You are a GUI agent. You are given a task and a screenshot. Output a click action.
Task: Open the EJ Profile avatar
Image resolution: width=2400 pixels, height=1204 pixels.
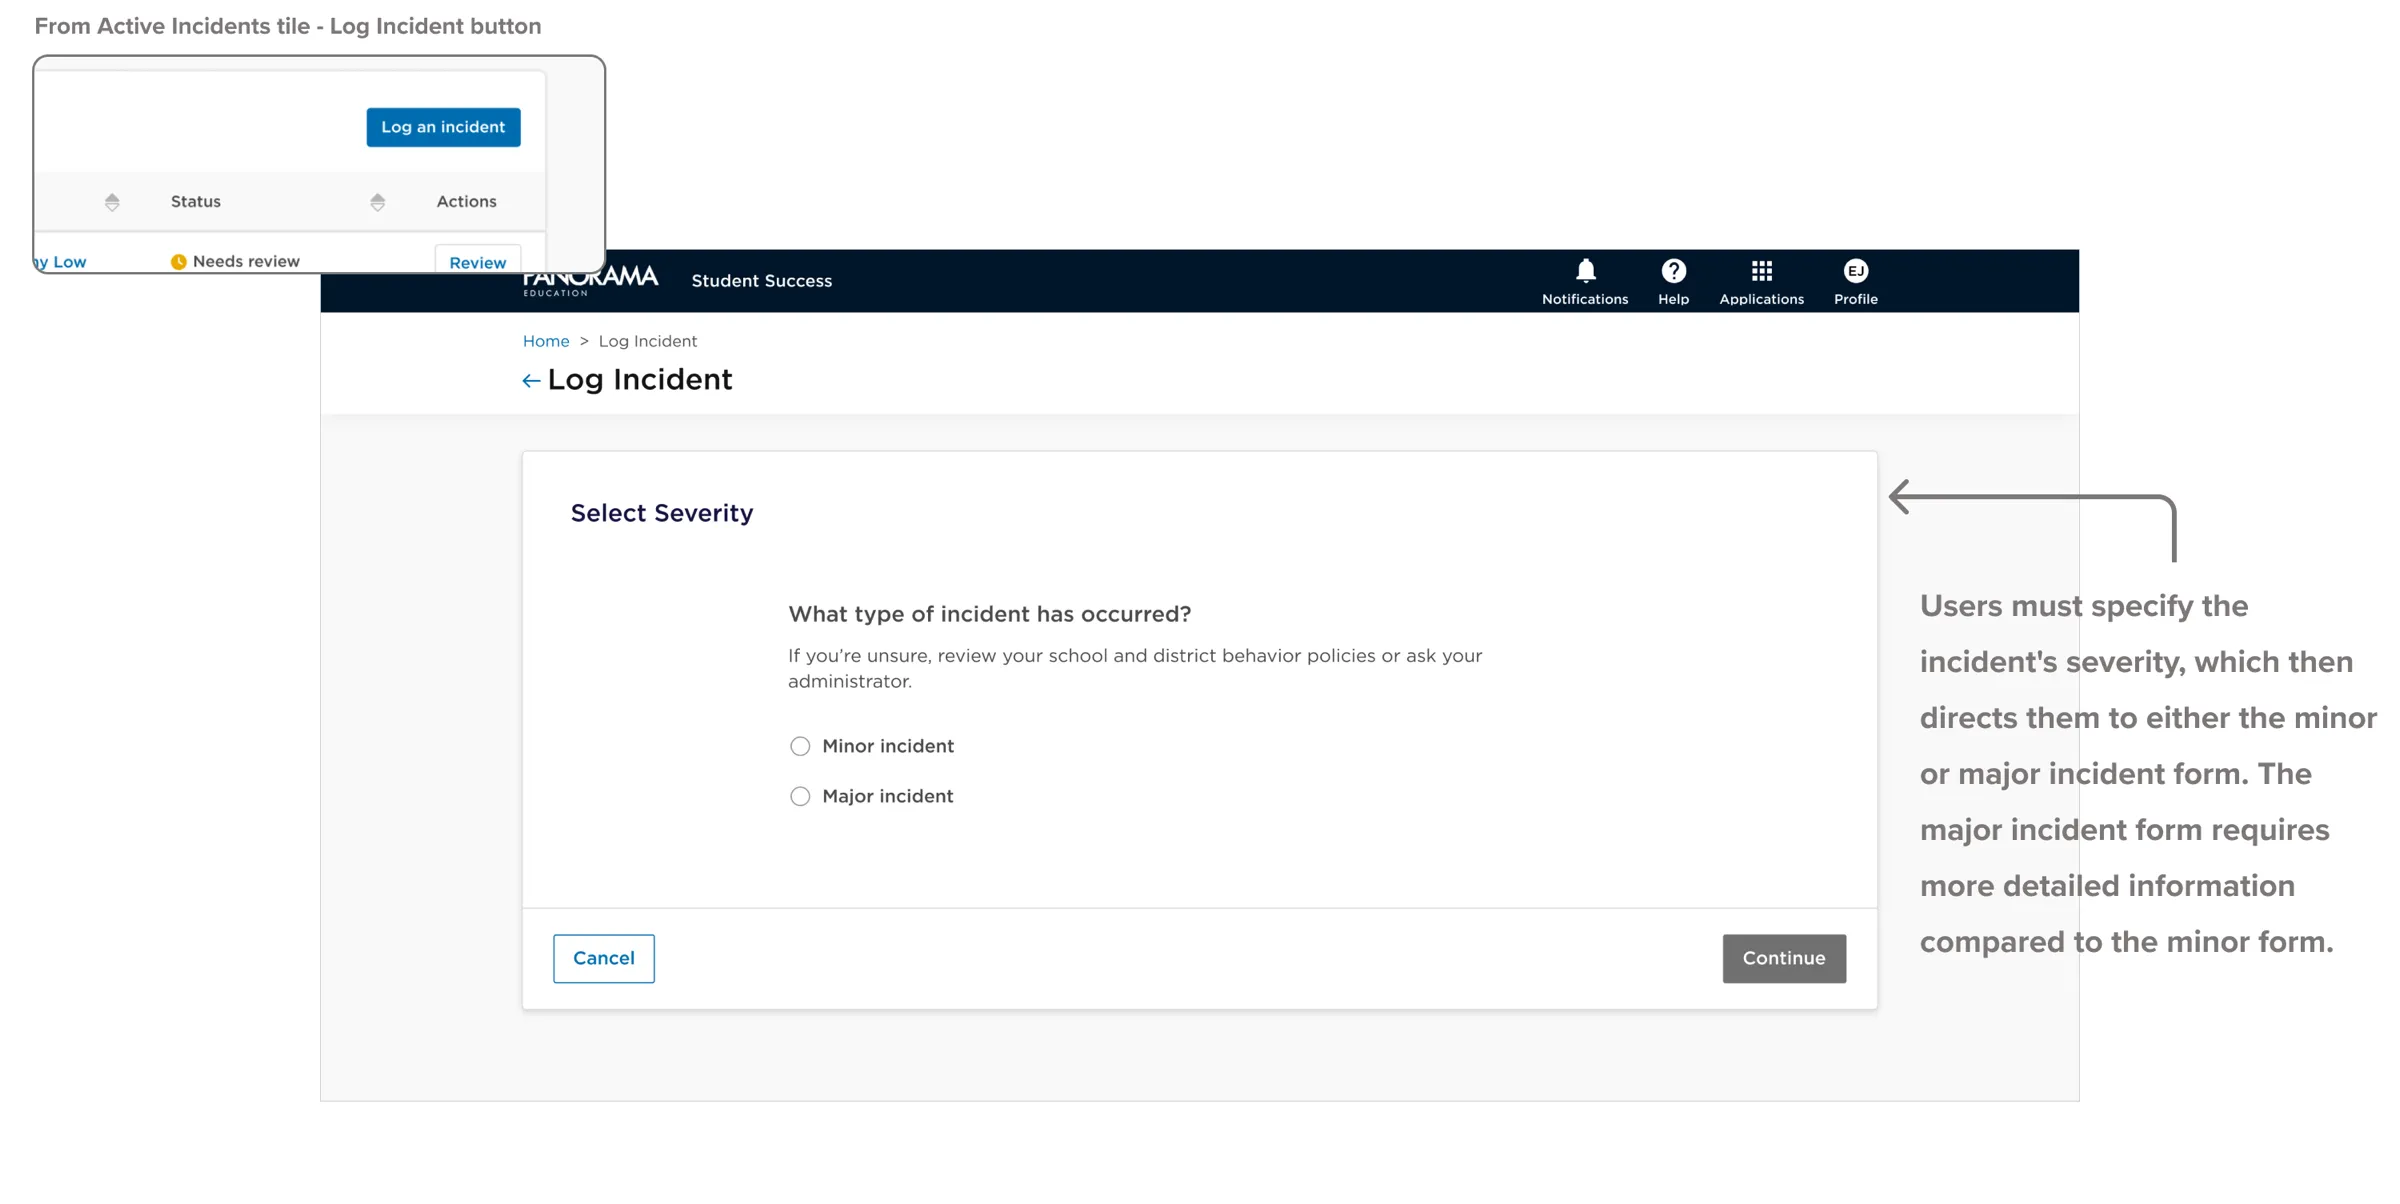click(x=1855, y=271)
